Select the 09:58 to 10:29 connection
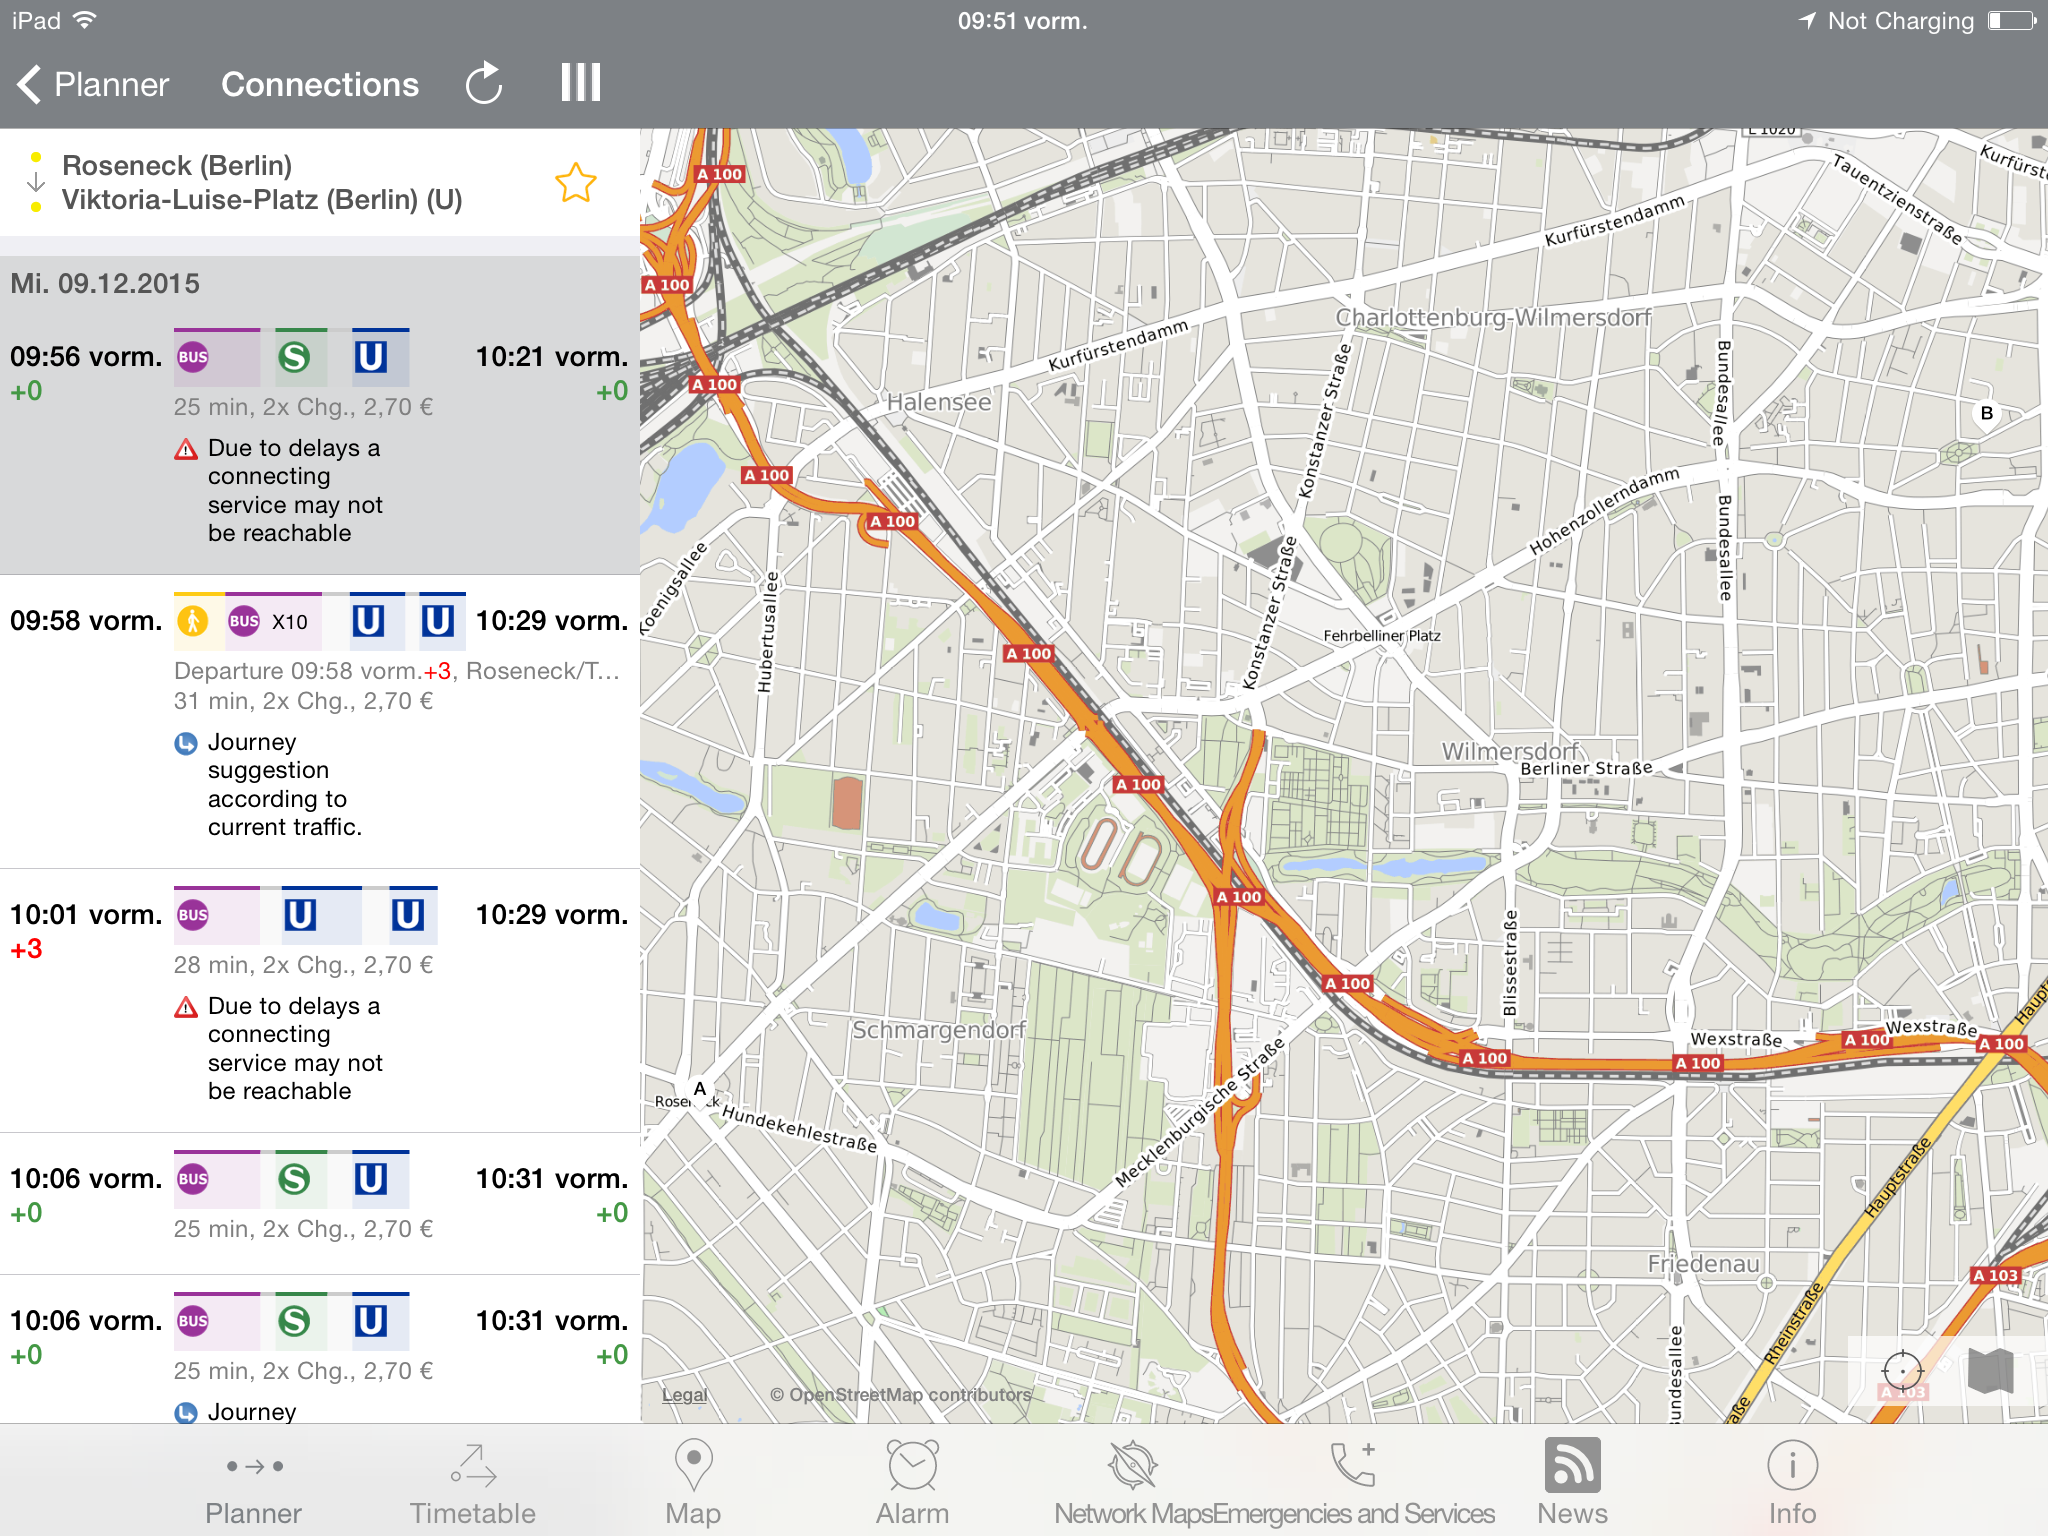The width and height of the screenshot is (2048, 1536). 320,722
